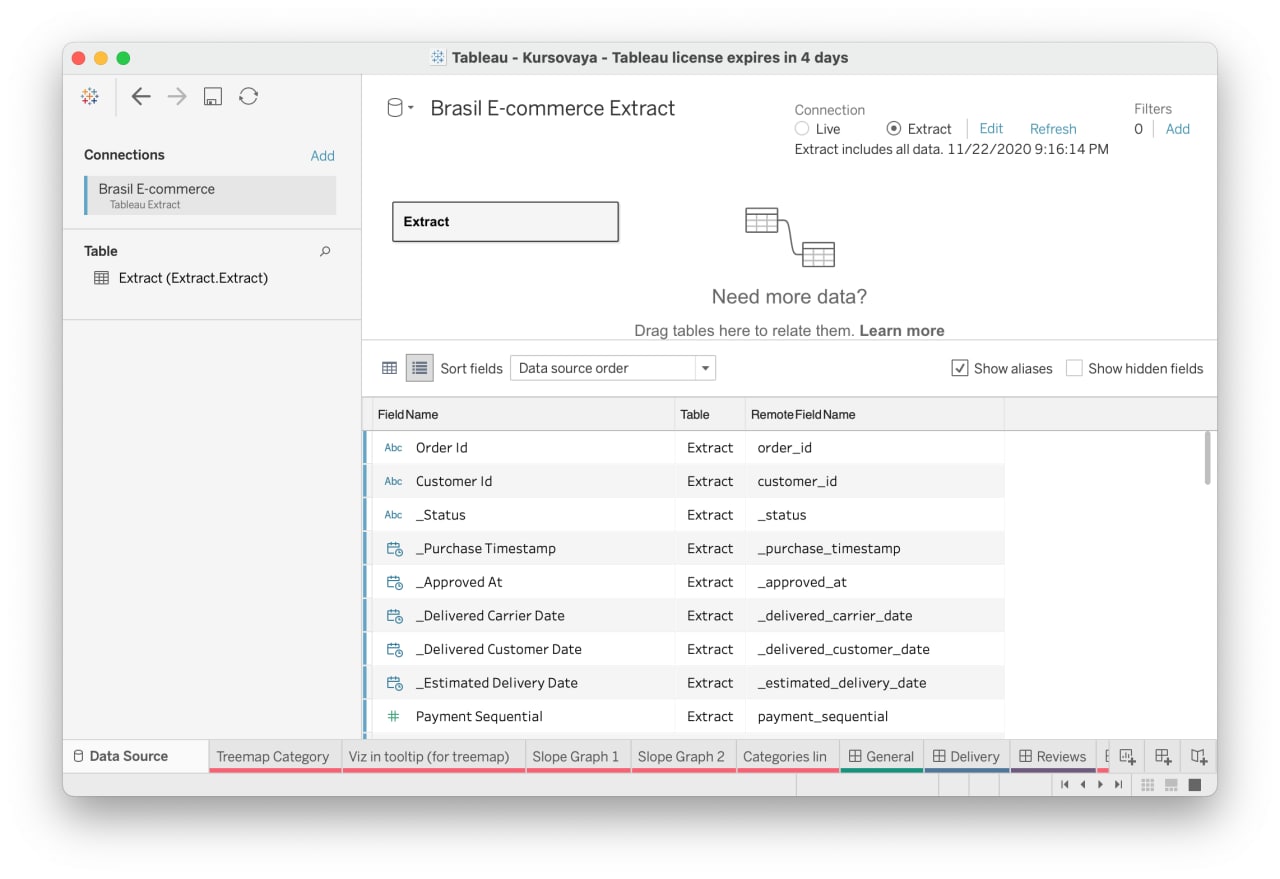
Task: Click the Brasil E-commerce Extract title
Action: pyautogui.click(x=553, y=108)
